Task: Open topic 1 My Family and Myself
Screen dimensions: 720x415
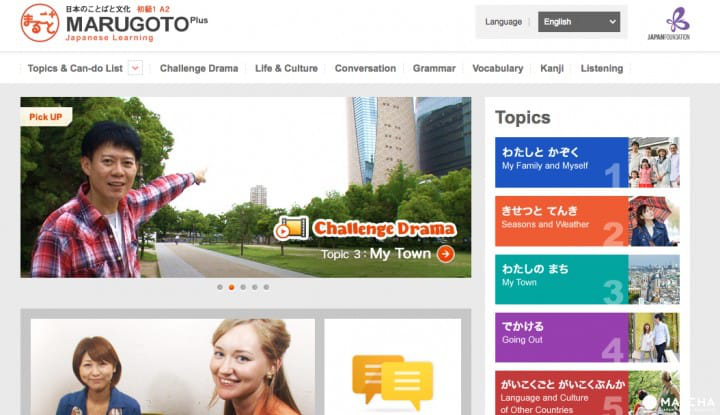Action: [x=561, y=162]
